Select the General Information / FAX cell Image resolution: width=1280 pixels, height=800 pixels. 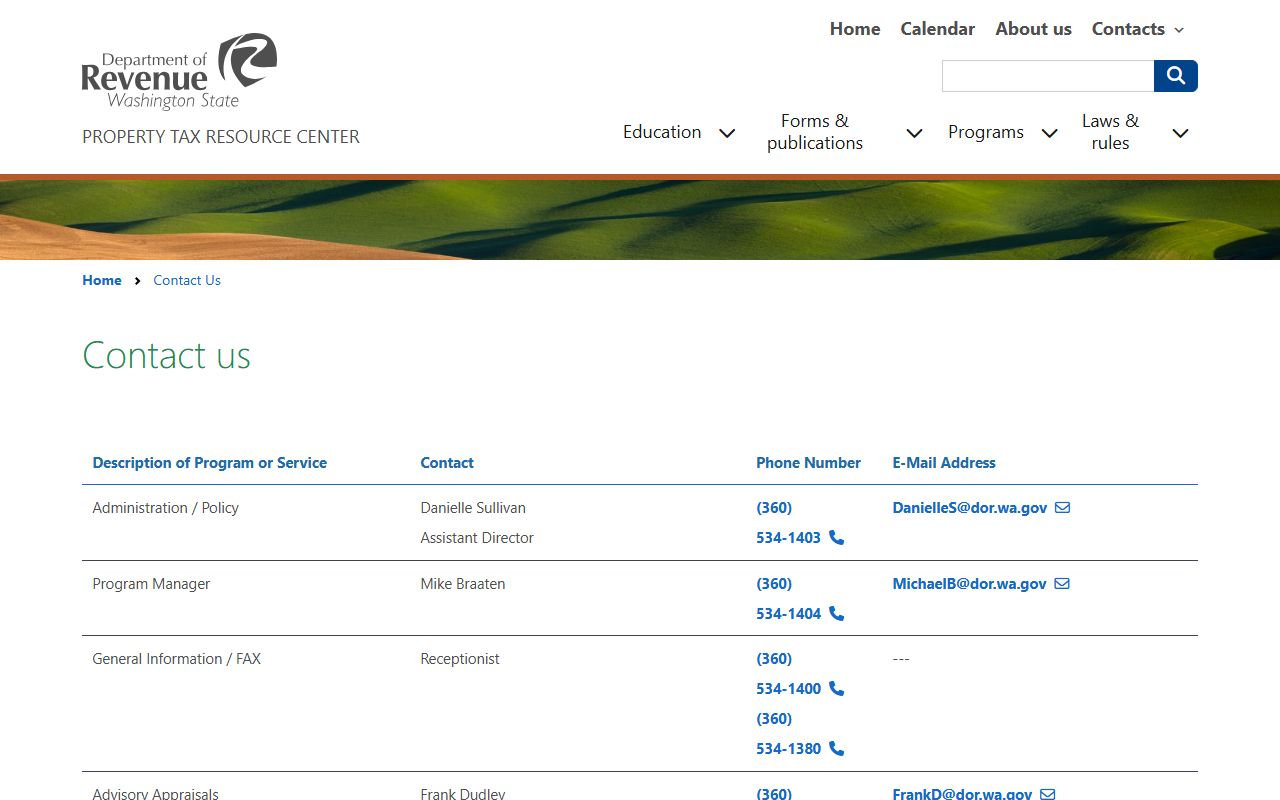pos(176,659)
